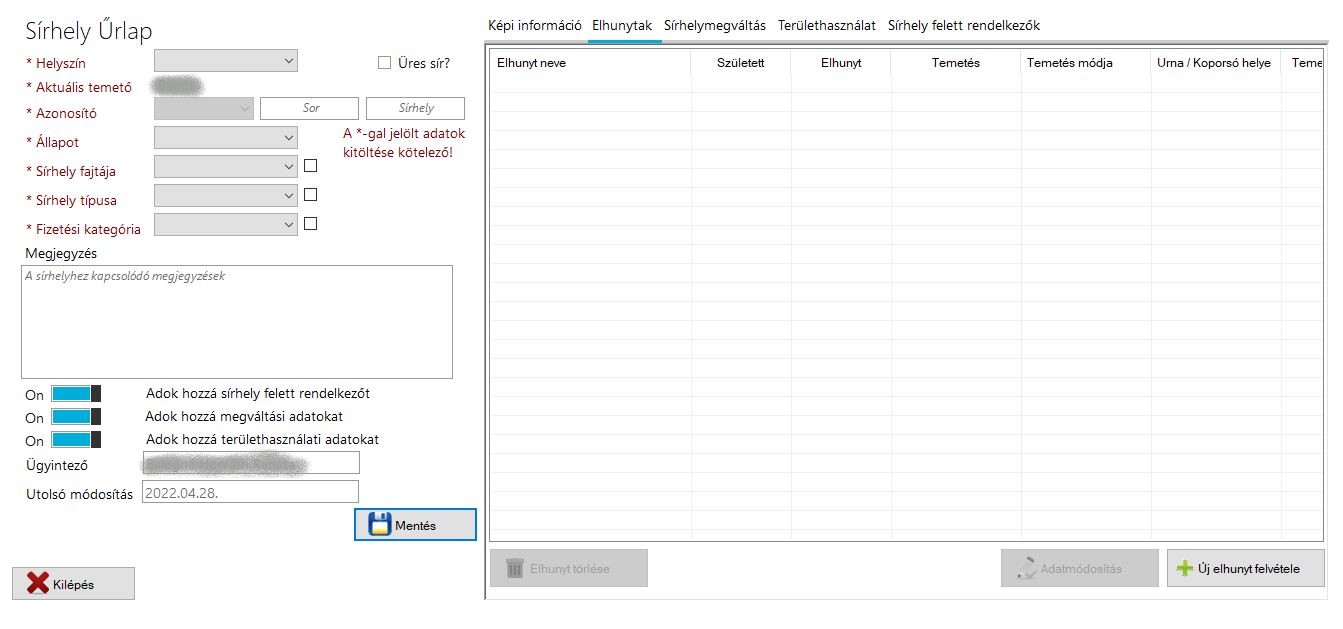1343x629 pixels.
Task: Switch to the Képi információ tab
Action: click(534, 26)
